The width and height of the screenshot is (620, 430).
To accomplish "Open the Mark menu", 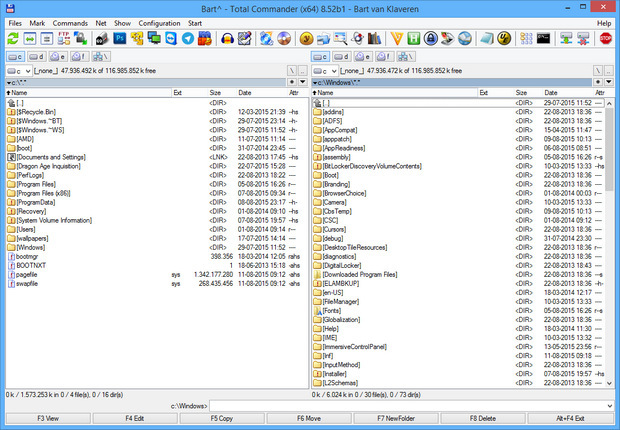I will 37,23.
